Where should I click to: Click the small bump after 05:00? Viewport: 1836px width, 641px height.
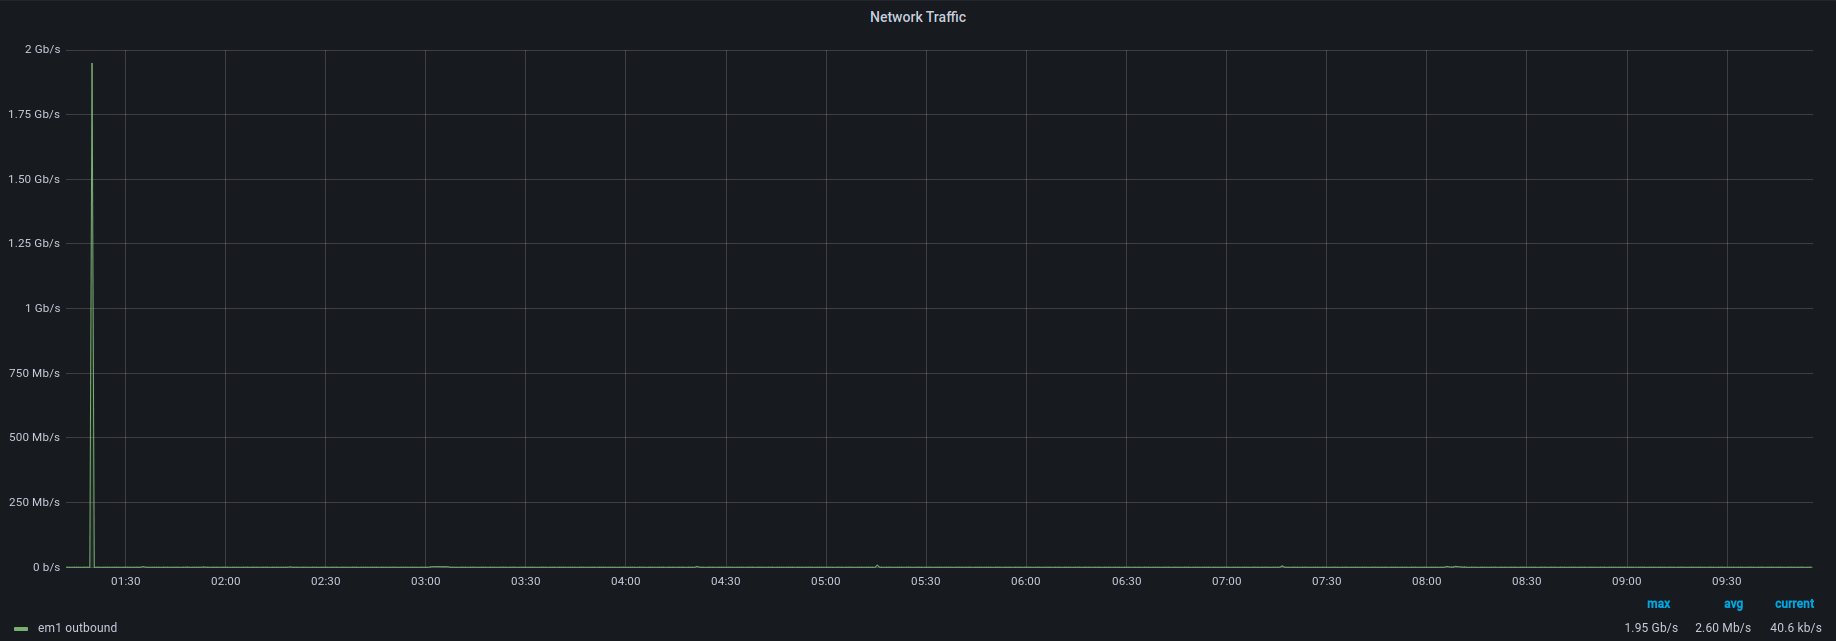click(x=877, y=565)
